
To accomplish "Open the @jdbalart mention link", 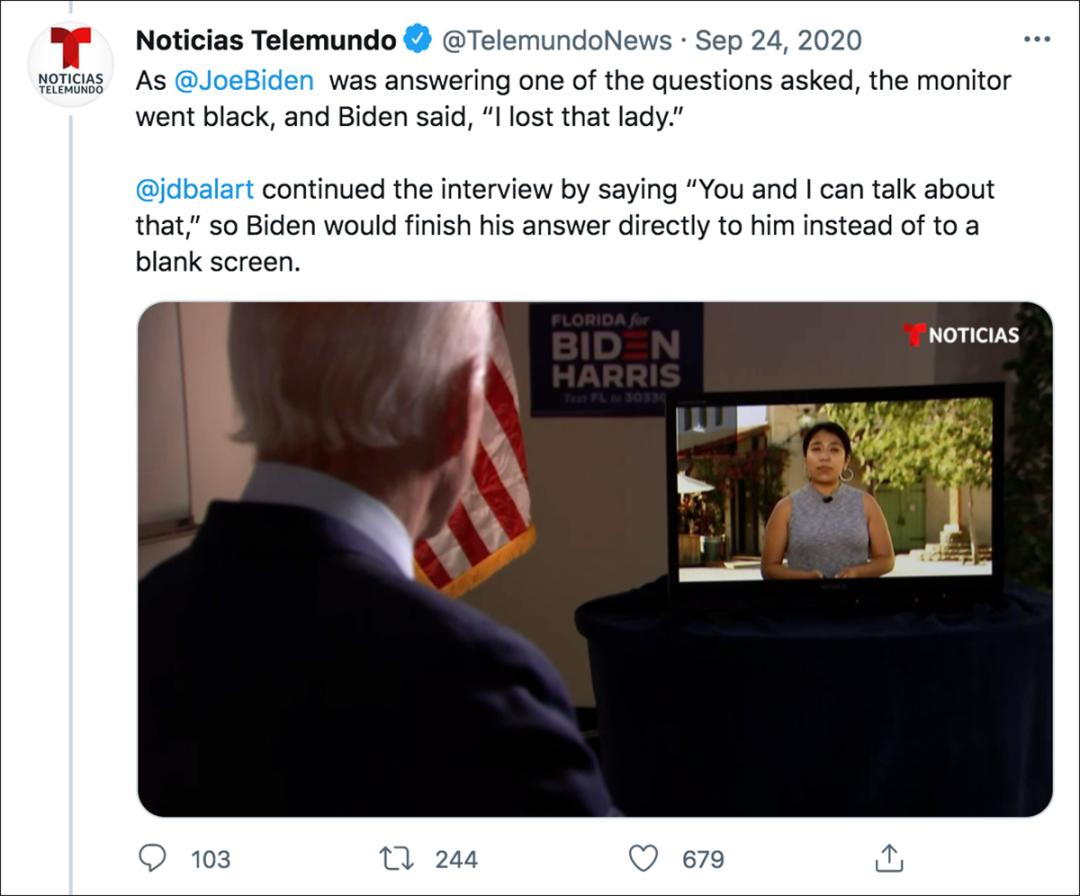I will pyautogui.click(x=194, y=189).
